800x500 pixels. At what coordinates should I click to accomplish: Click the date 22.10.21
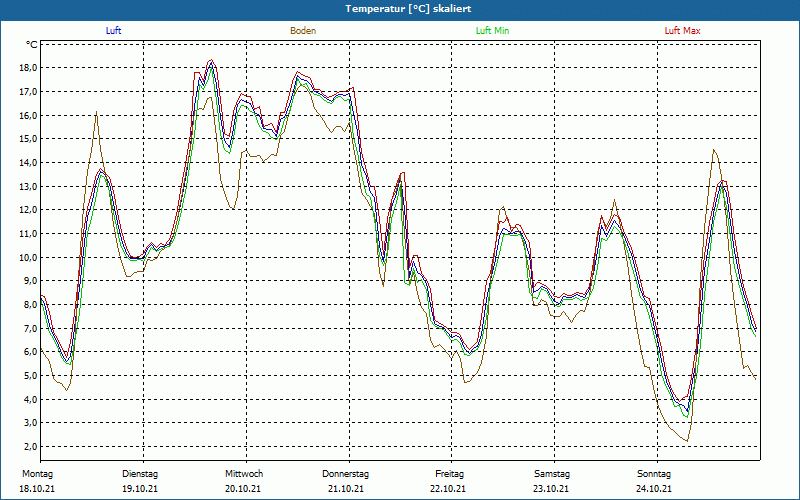click(x=448, y=489)
